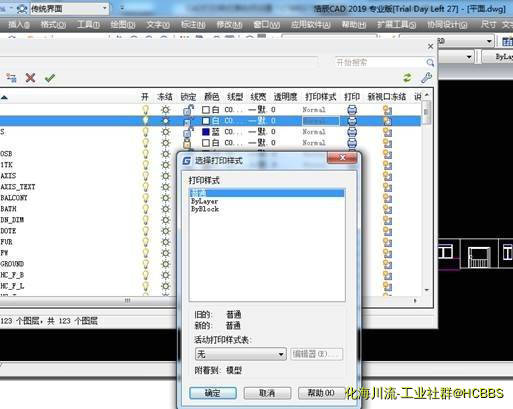Open the 格式 menu
513x409 pixels.
[53, 25]
